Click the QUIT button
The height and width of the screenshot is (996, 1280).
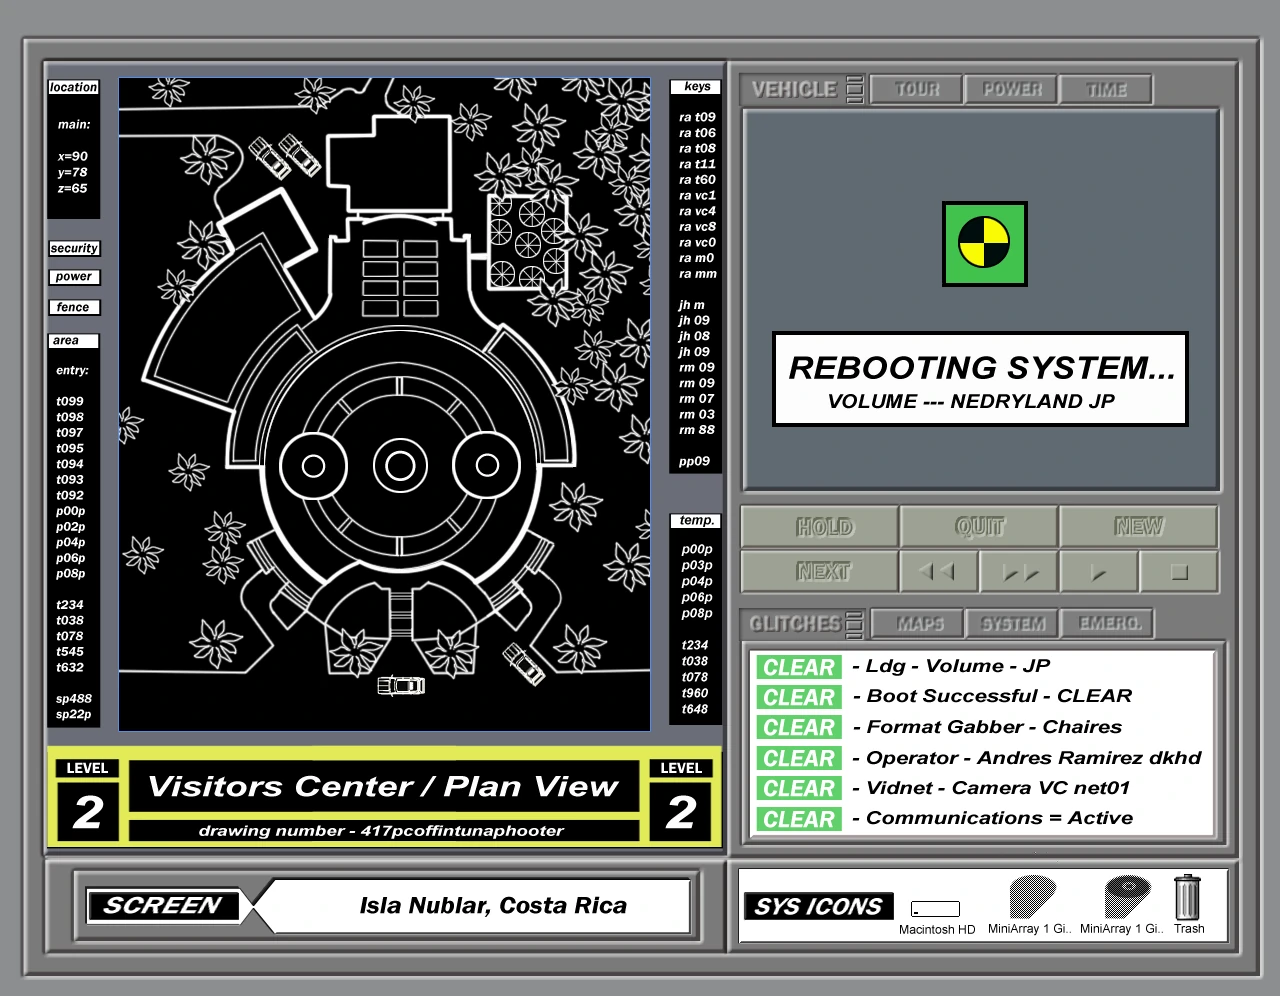point(979,527)
